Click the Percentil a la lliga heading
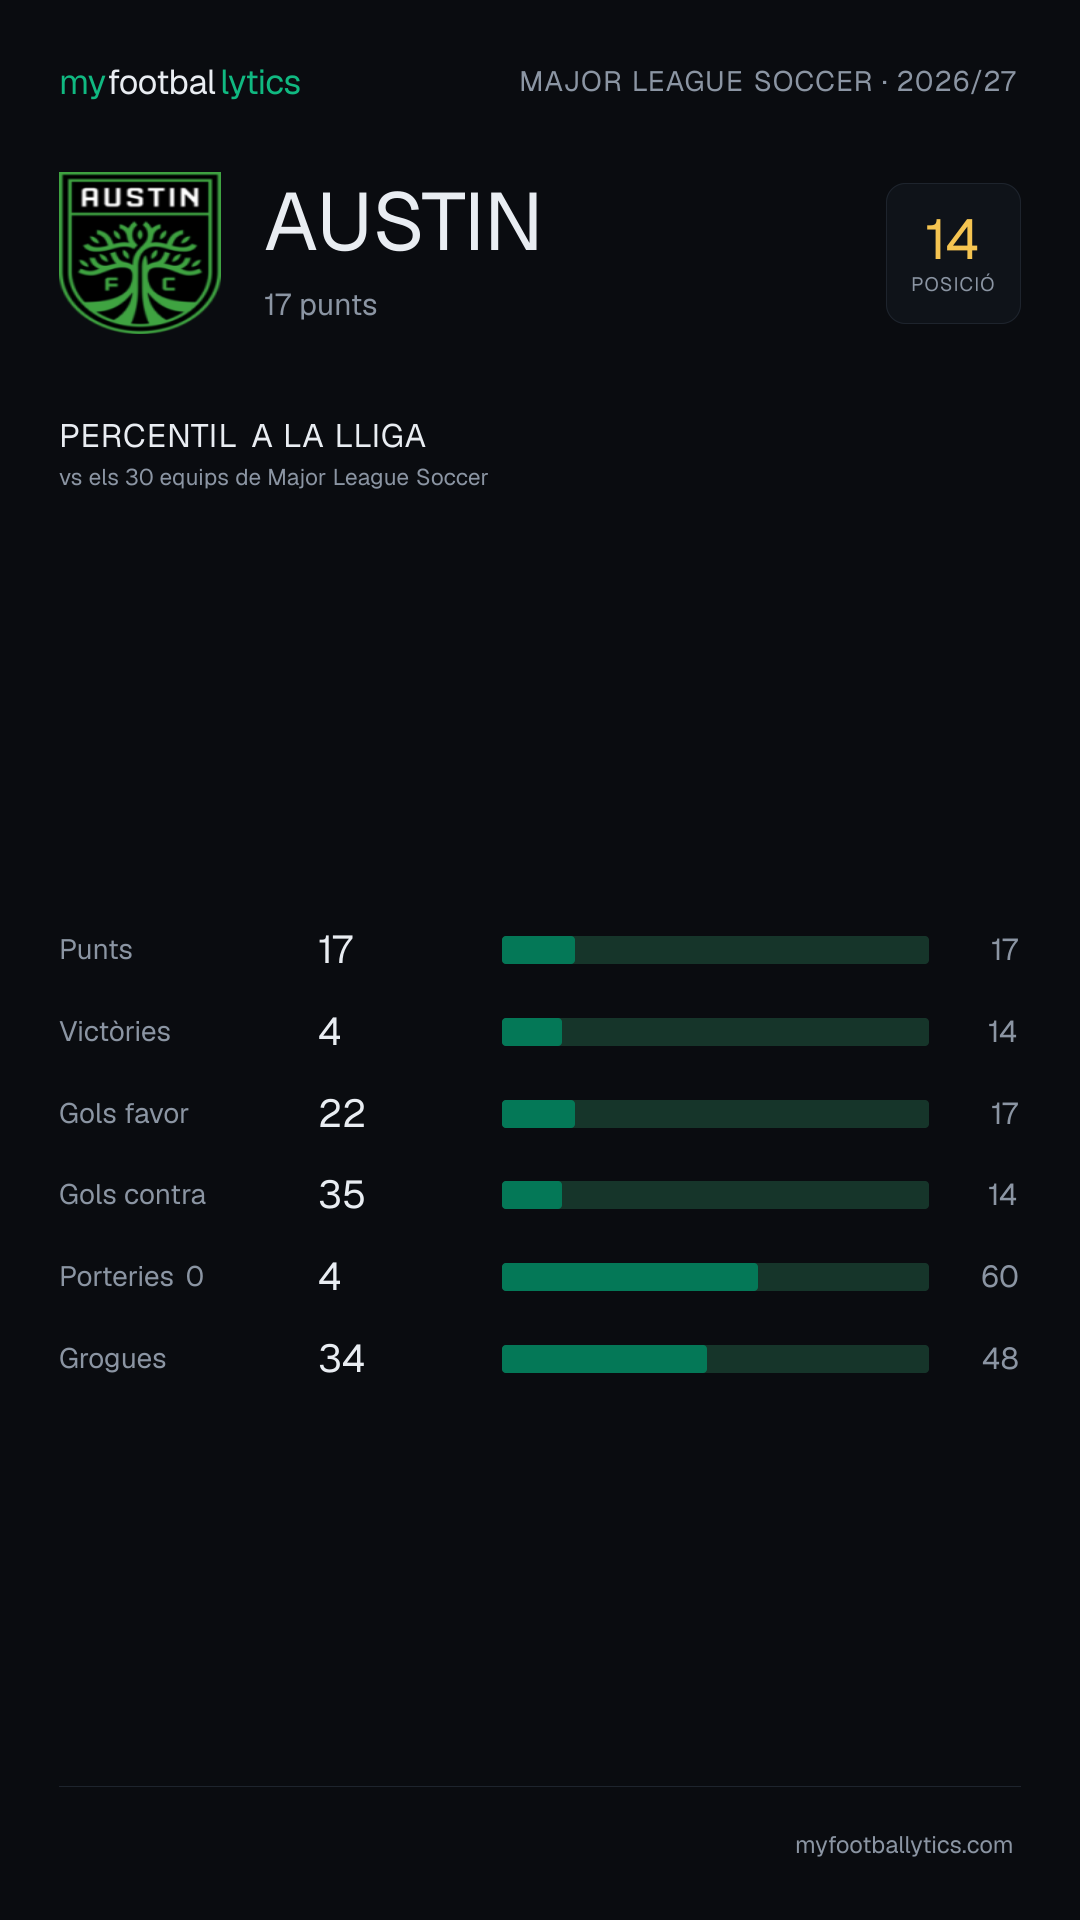1080x1920 pixels. coord(243,436)
